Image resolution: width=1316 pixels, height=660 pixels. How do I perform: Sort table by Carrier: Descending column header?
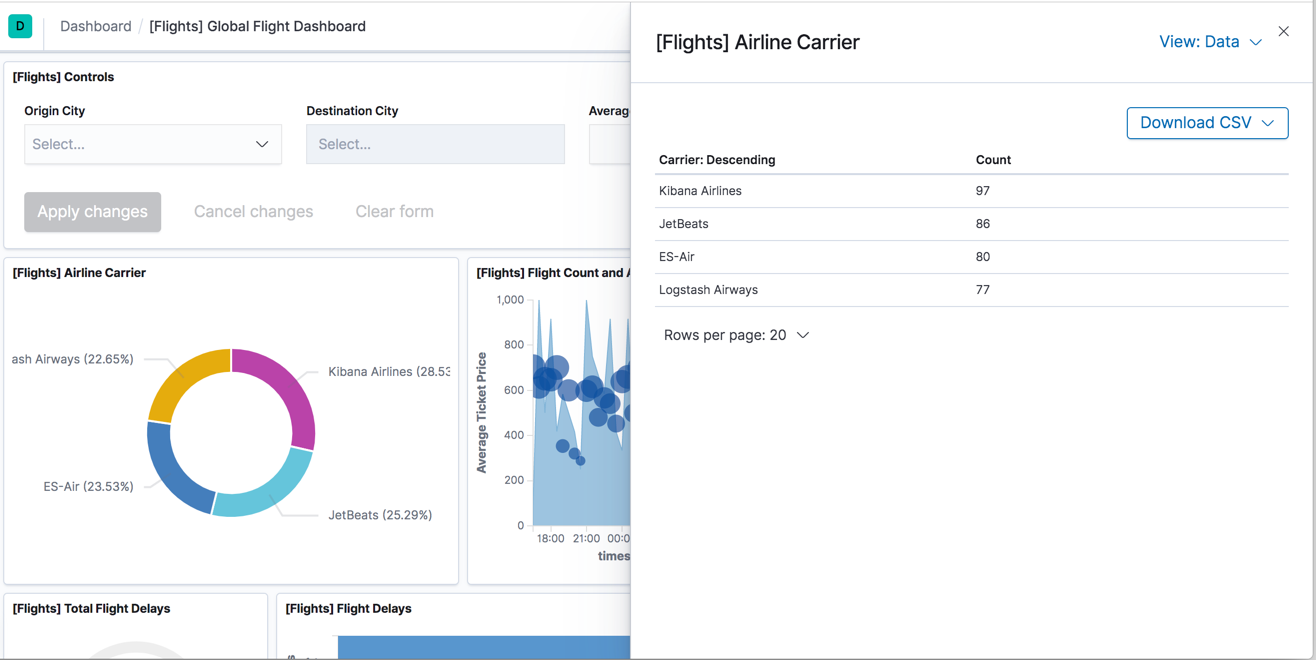tap(717, 160)
